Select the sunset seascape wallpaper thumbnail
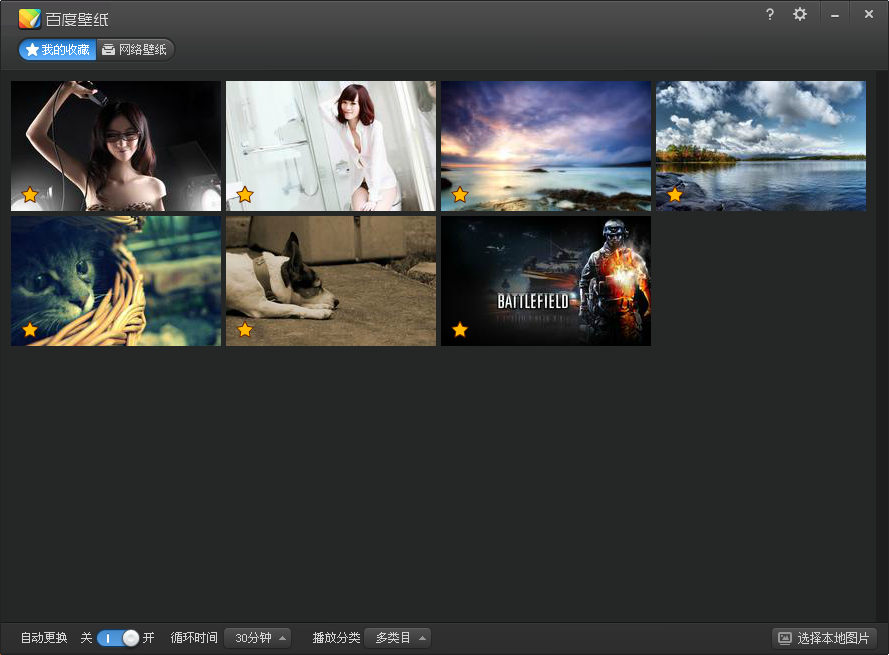This screenshot has height=655, width=889. (546, 146)
